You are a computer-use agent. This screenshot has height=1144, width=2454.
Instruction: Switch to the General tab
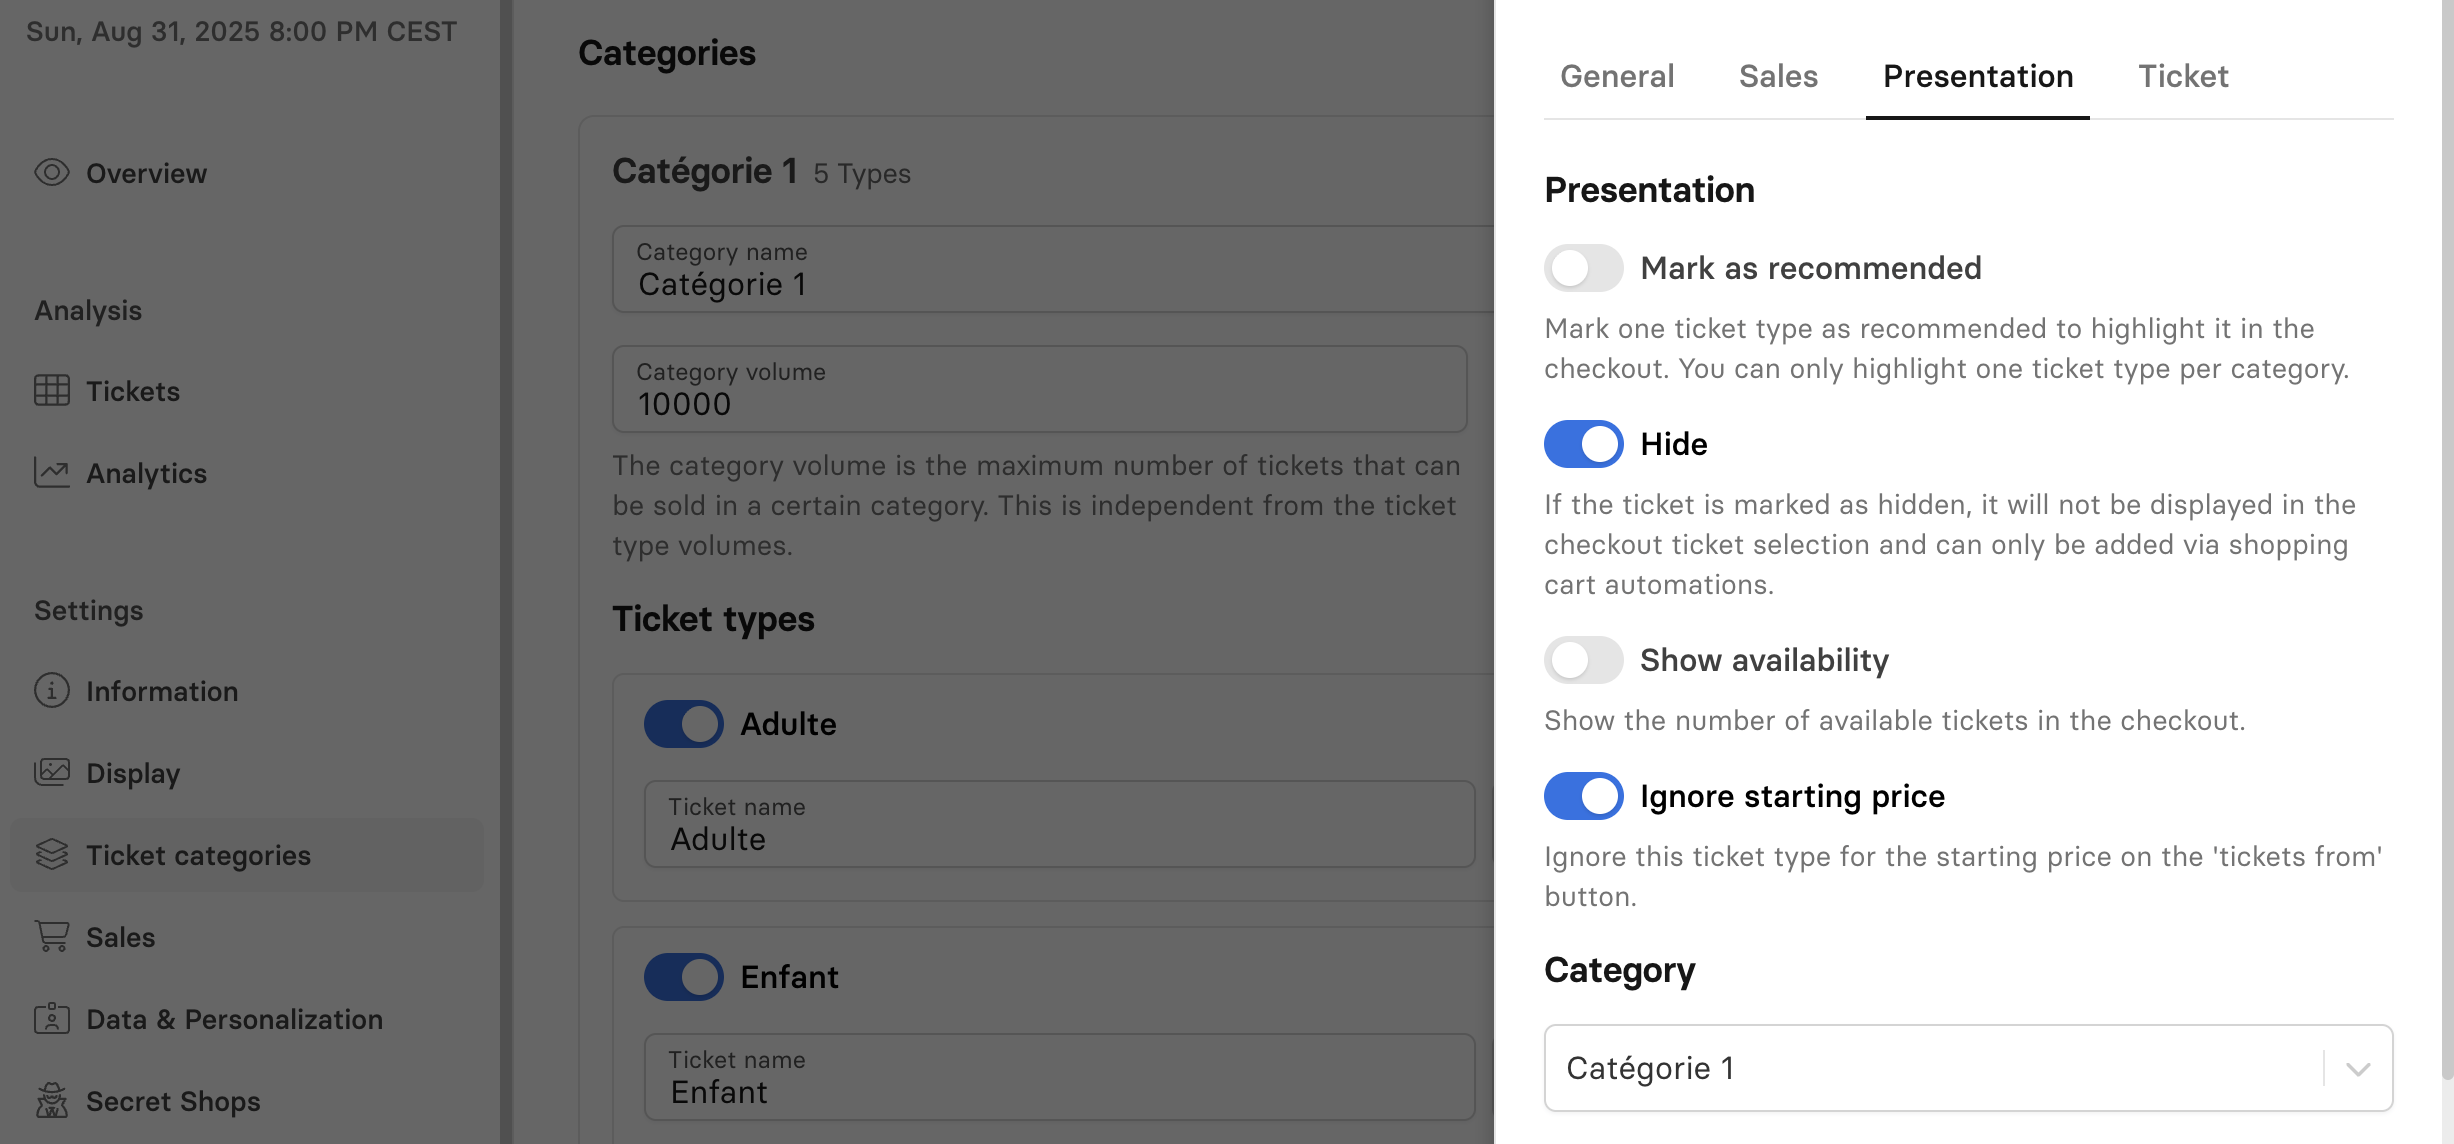[1617, 76]
